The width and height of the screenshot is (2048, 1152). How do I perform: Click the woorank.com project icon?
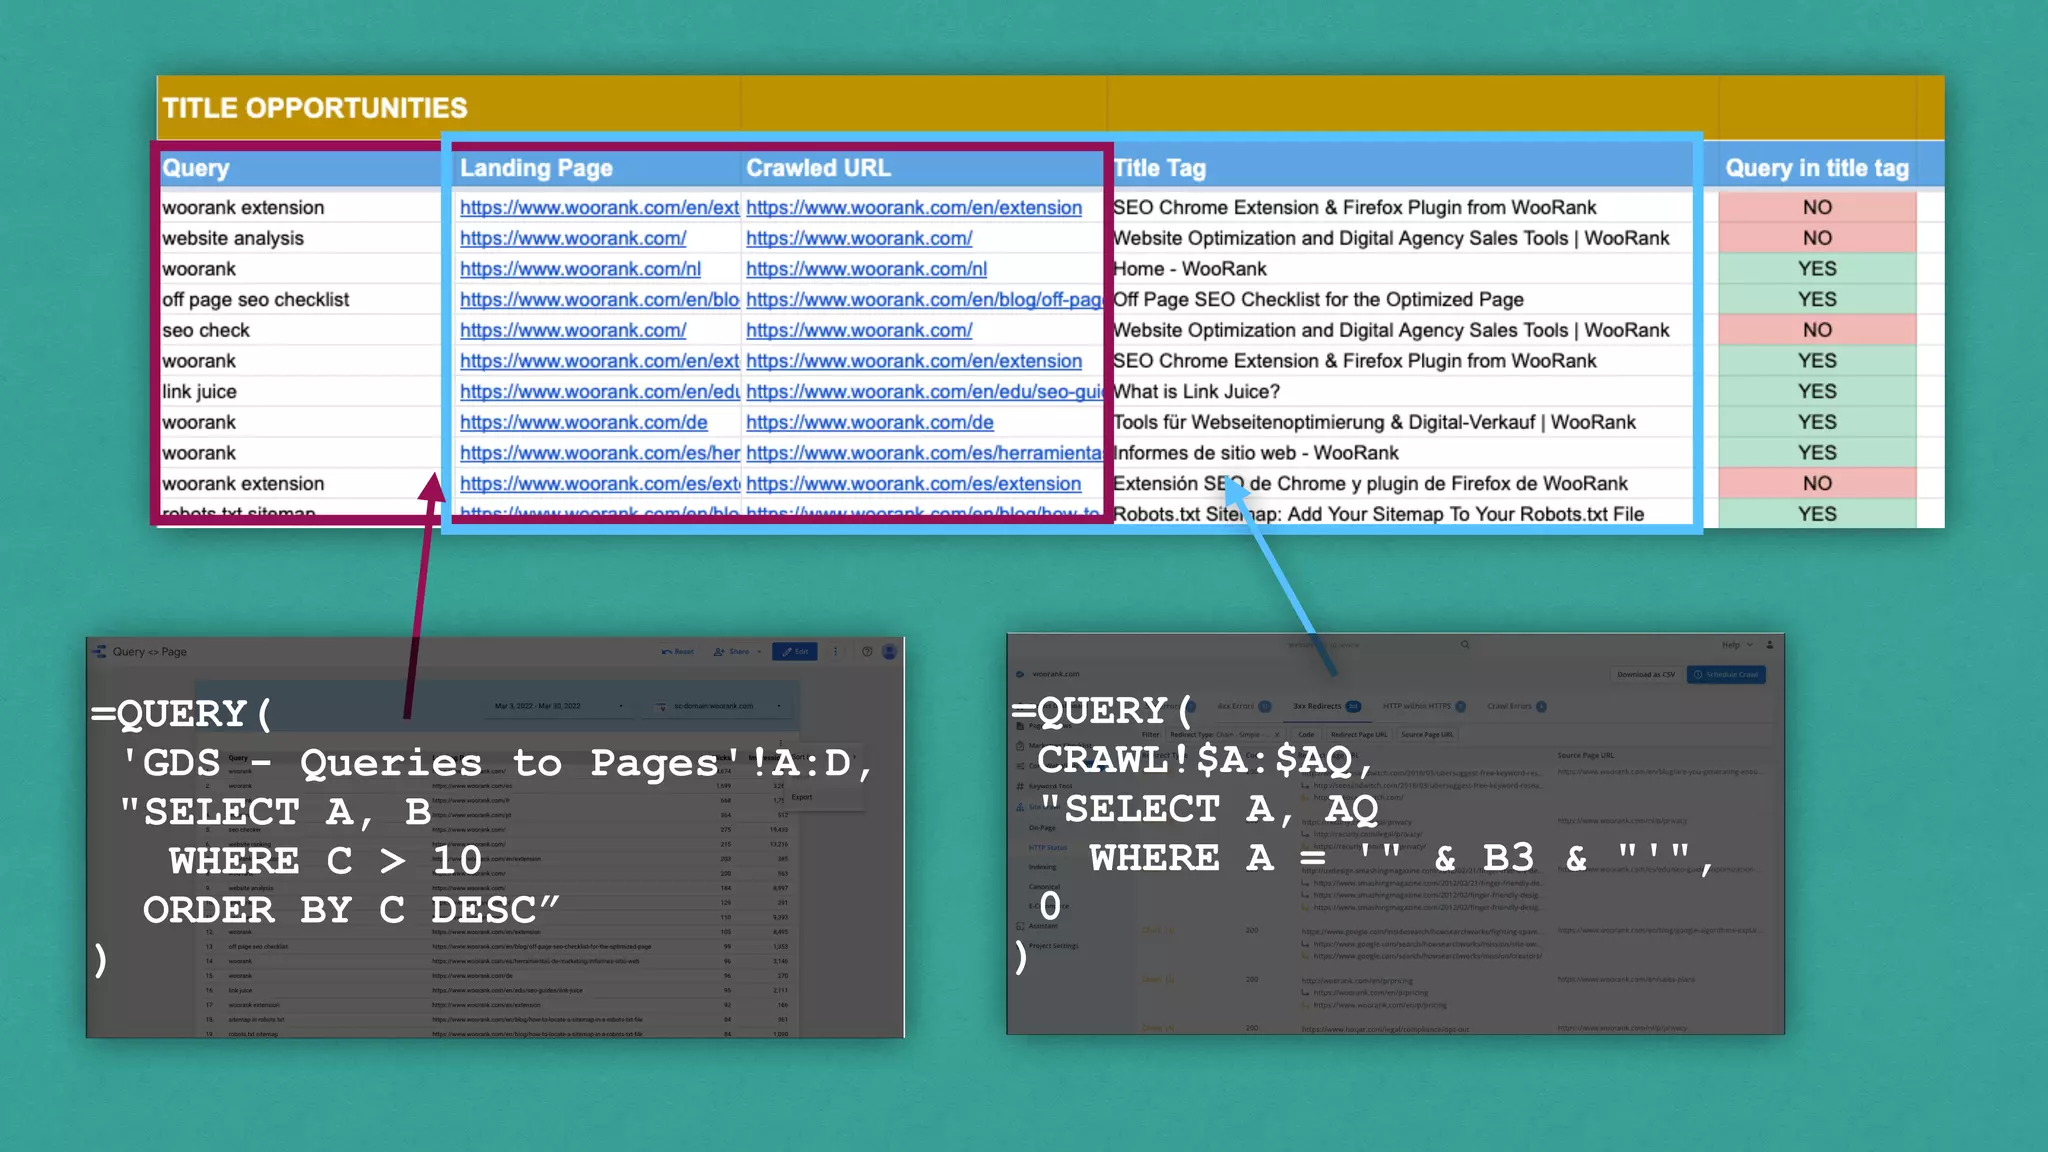tap(1020, 674)
